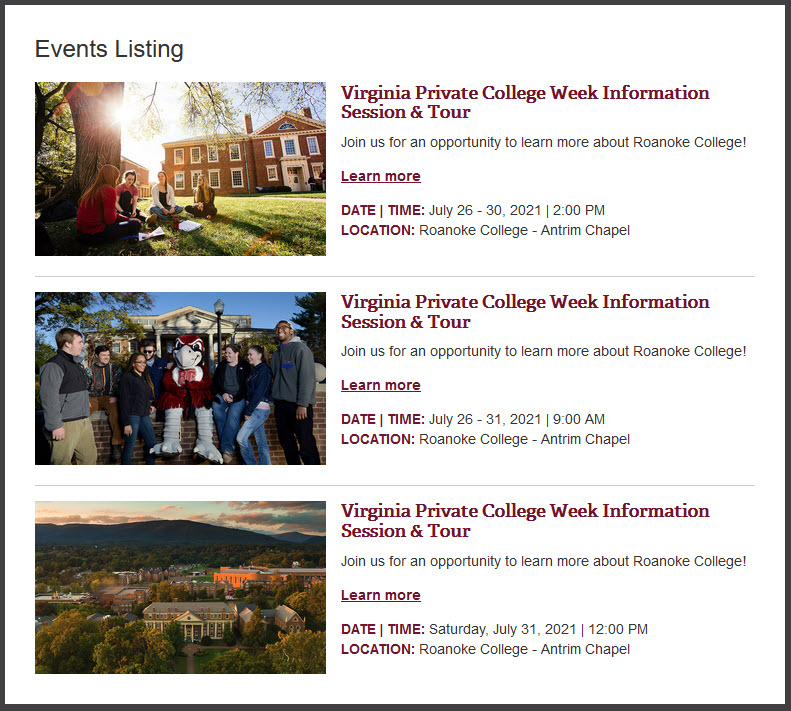This screenshot has height=711, width=791.
Task: Open the aerial campus sunset photo
Action: 180,587
